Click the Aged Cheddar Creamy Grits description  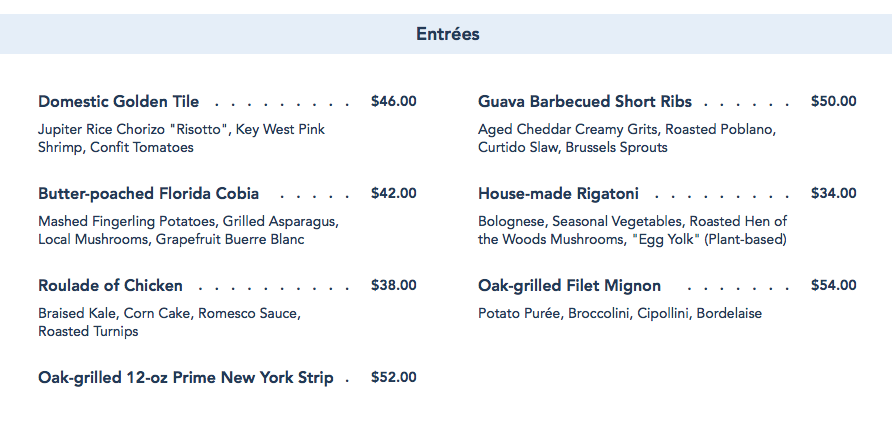pyautogui.click(x=626, y=139)
